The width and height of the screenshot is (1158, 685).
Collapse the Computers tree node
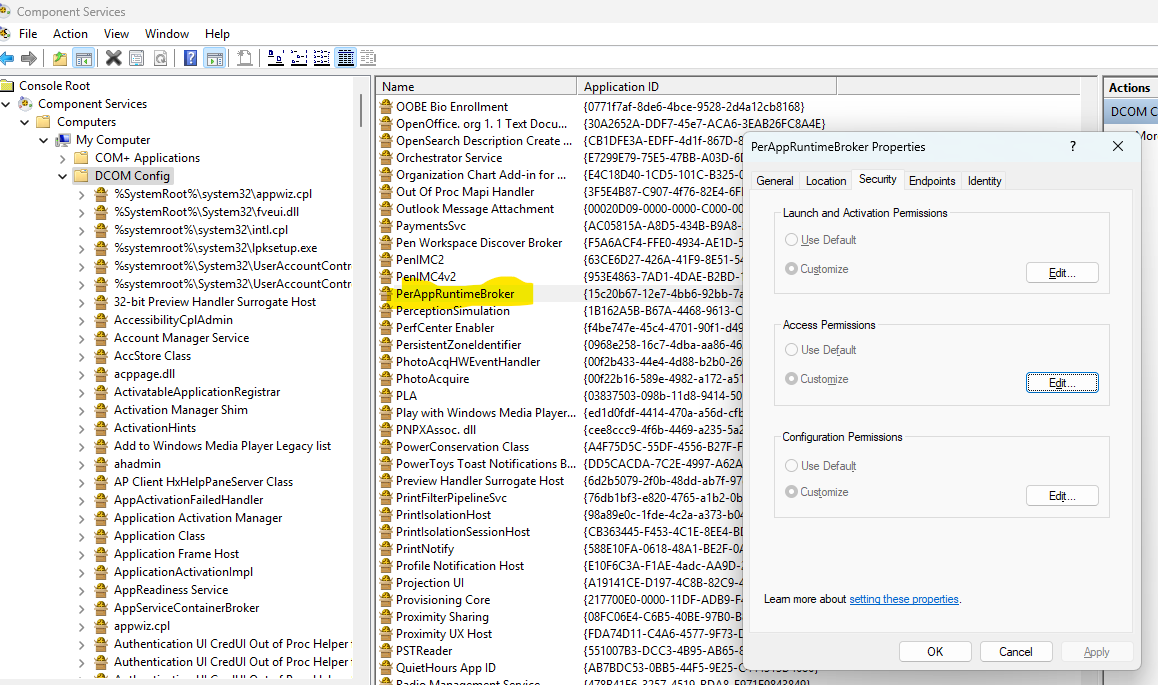[25, 122]
